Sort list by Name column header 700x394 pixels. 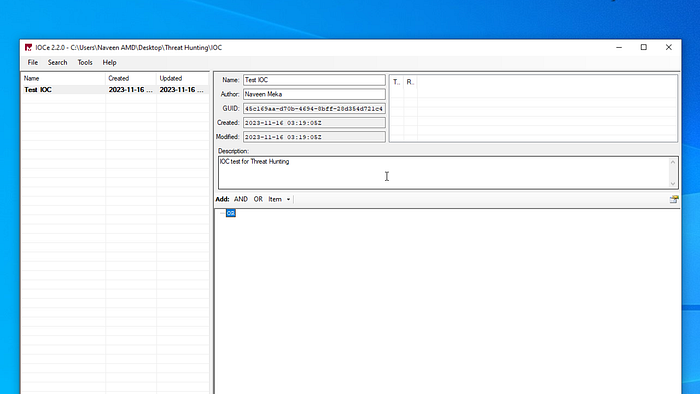63,79
